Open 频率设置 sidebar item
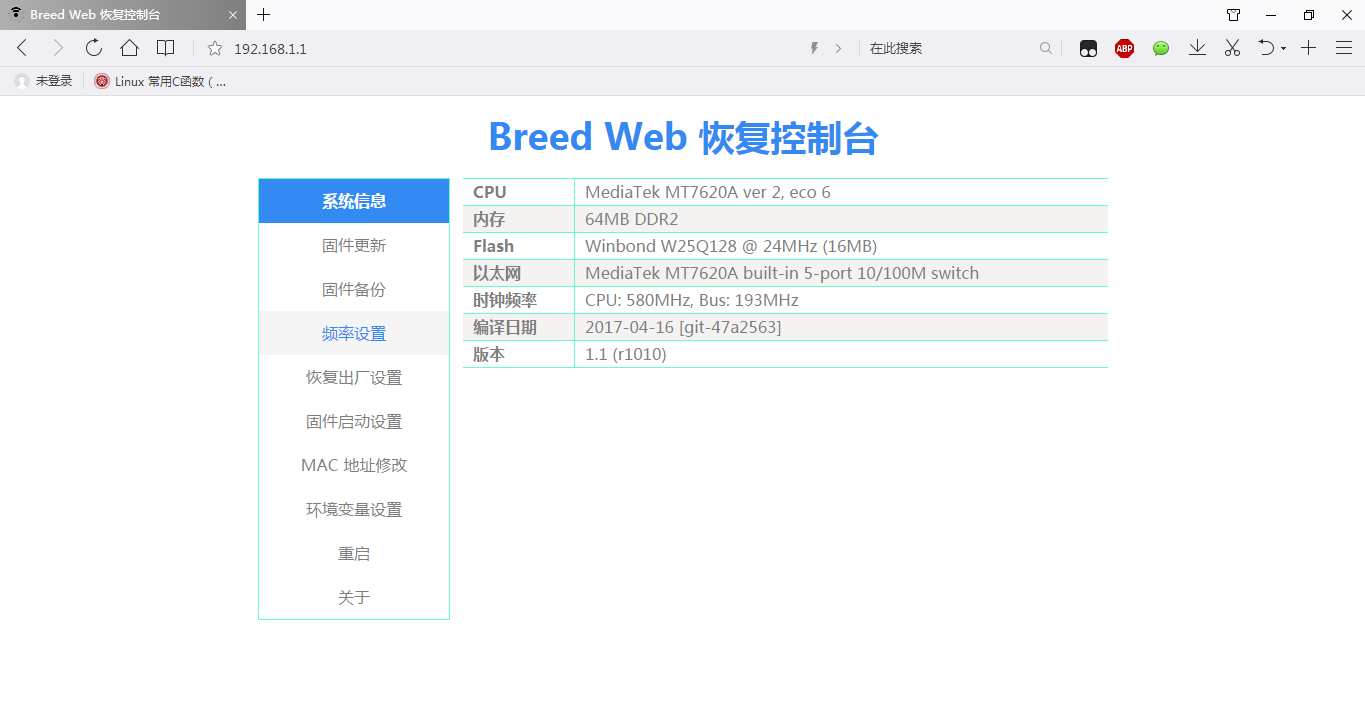This screenshot has width=1365, height=728. (x=354, y=334)
